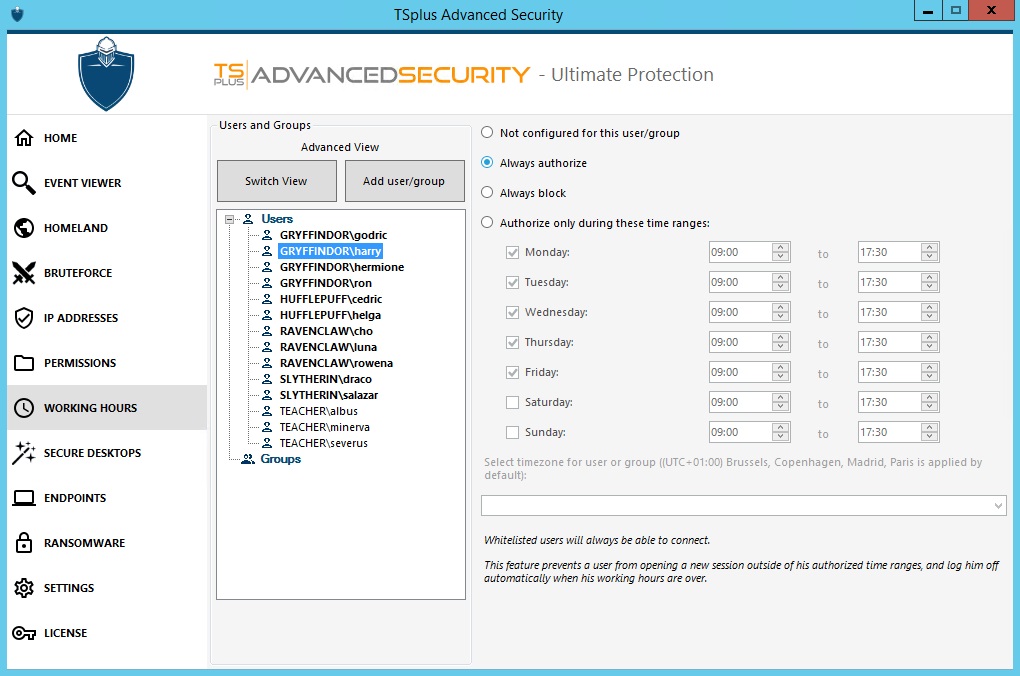Click the Homeland globe icon

[x=24, y=228]
